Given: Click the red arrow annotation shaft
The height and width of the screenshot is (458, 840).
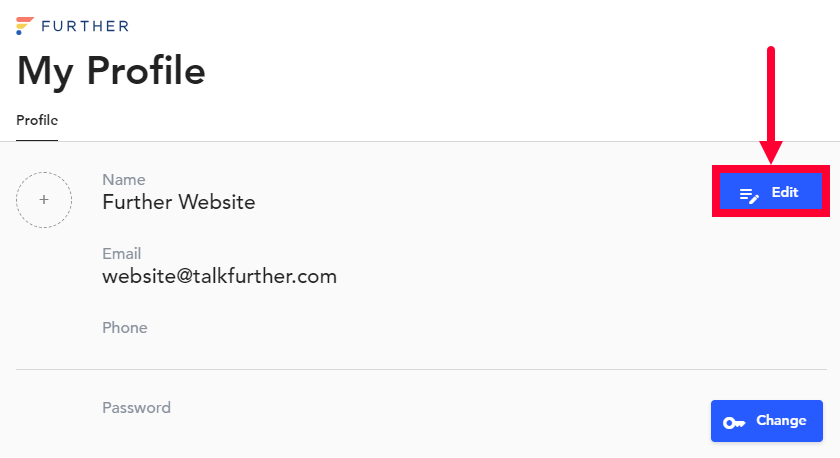Looking at the screenshot, I should coord(771,94).
